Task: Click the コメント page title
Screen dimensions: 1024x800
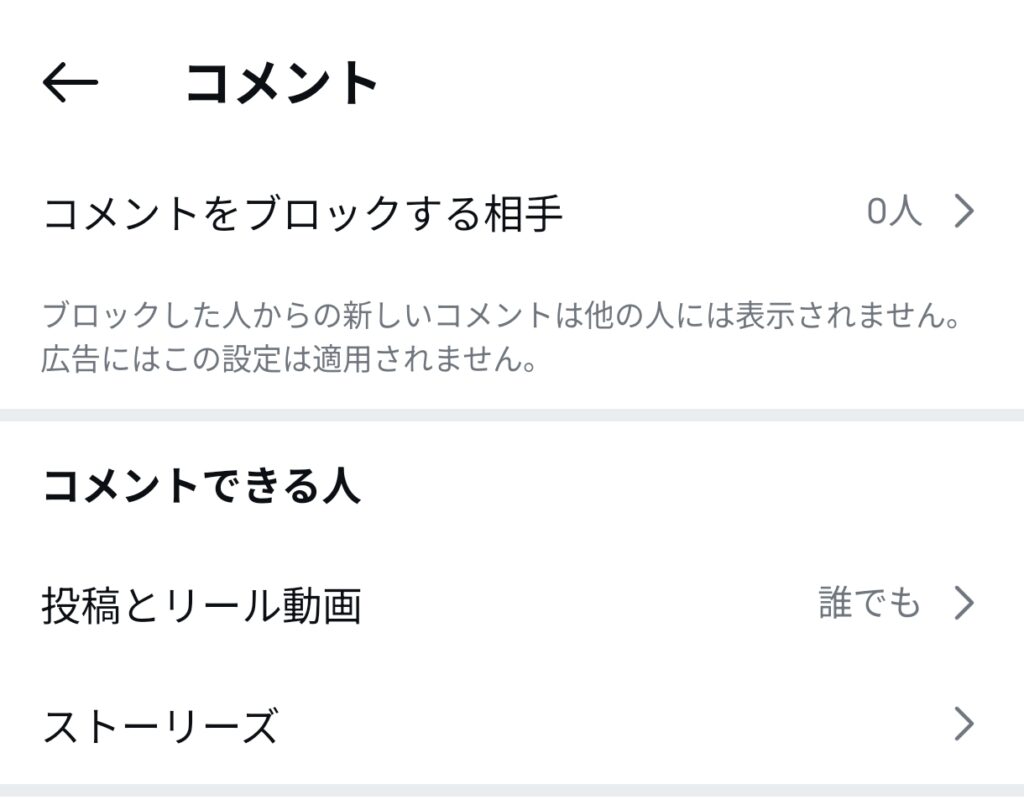Action: [x=281, y=84]
